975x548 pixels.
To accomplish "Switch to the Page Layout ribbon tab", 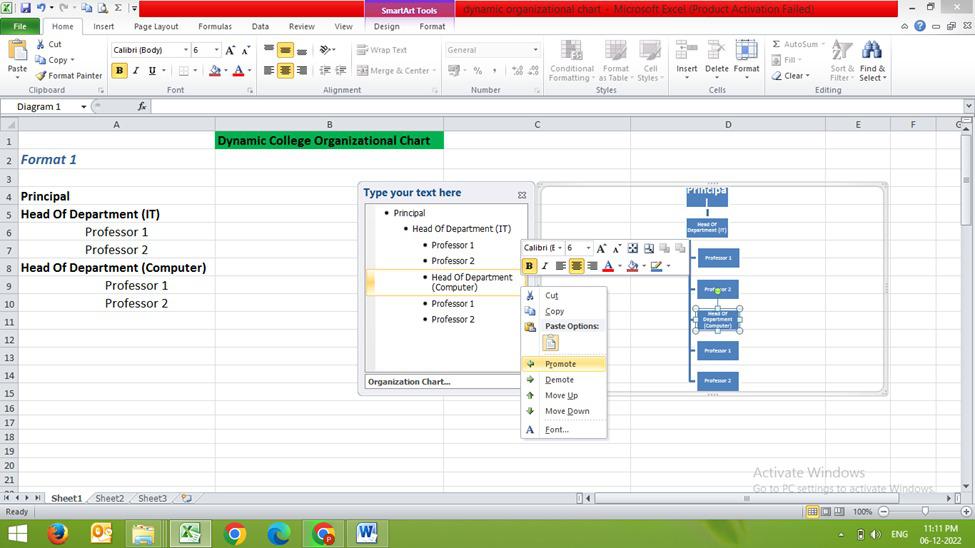I will pyautogui.click(x=156, y=27).
